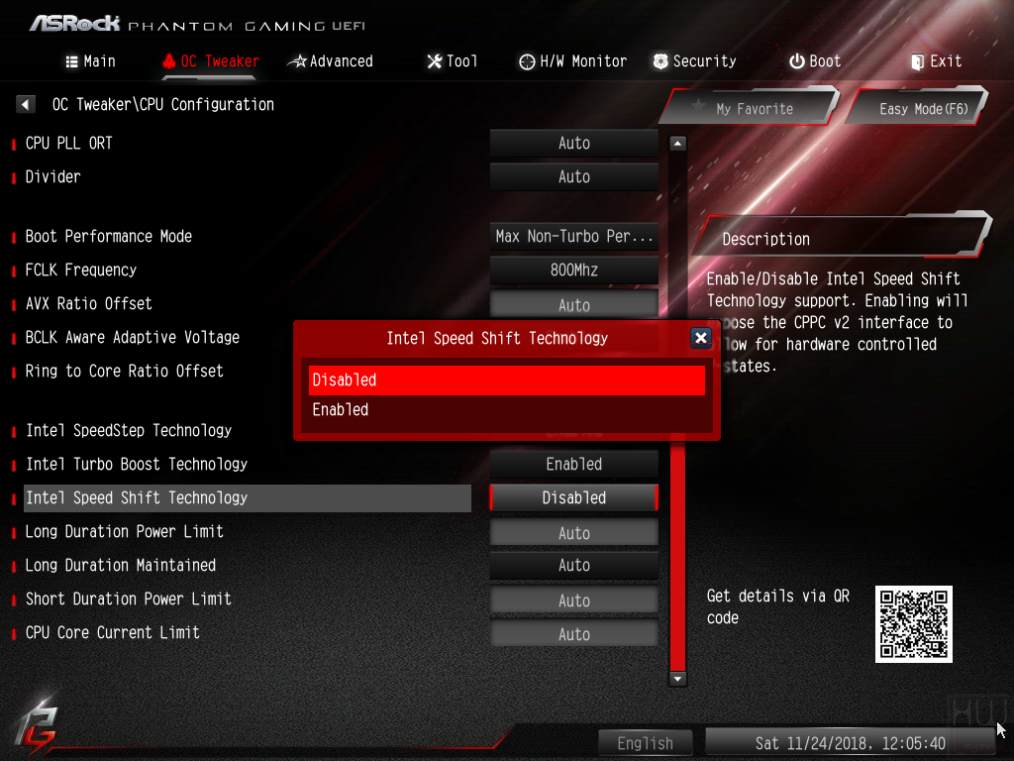
Task: Click the Tool wrench icon
Action: (435, 61)
